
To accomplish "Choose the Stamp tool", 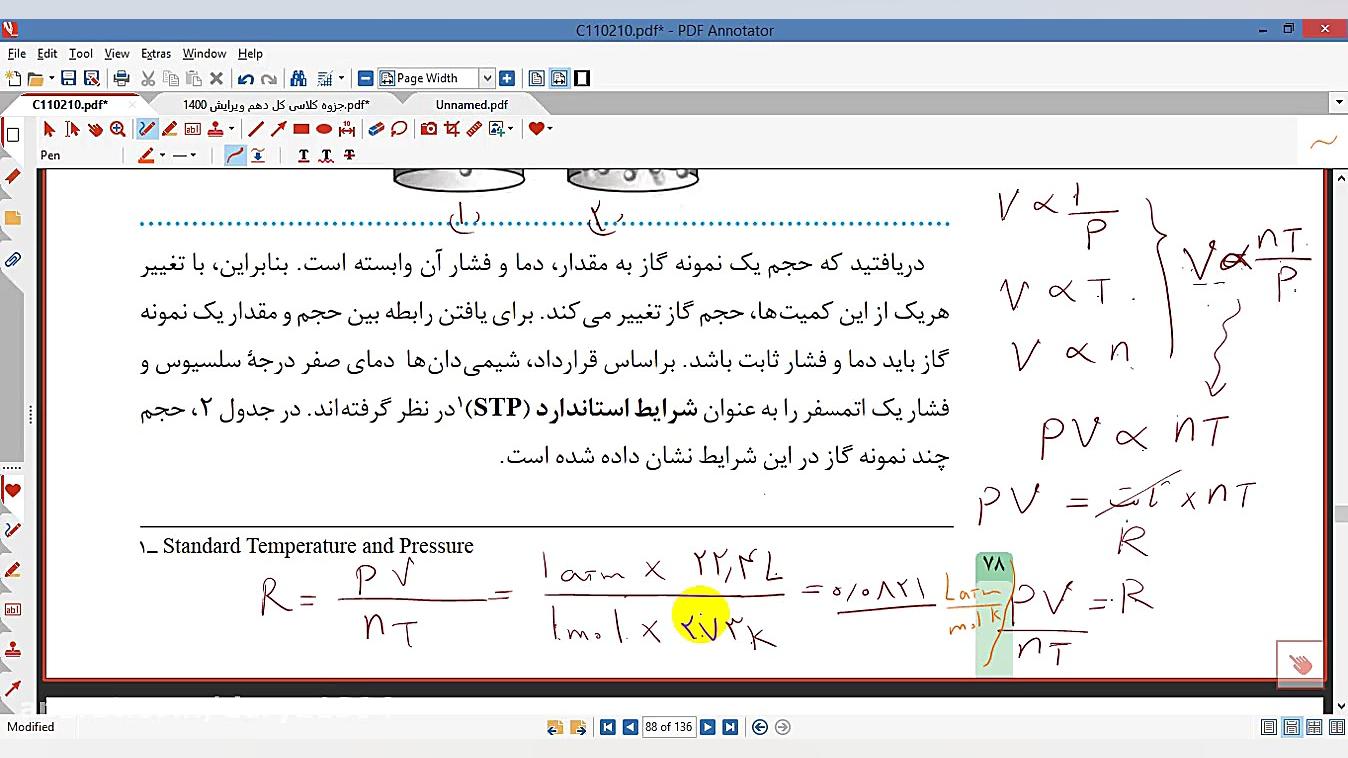I will [214, 129].
